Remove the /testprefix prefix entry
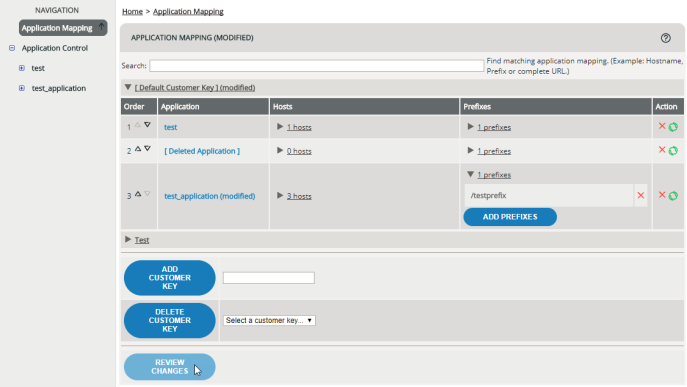Image resolution: width=687 pixels, height=387 pixels. (x=641, y=195)
